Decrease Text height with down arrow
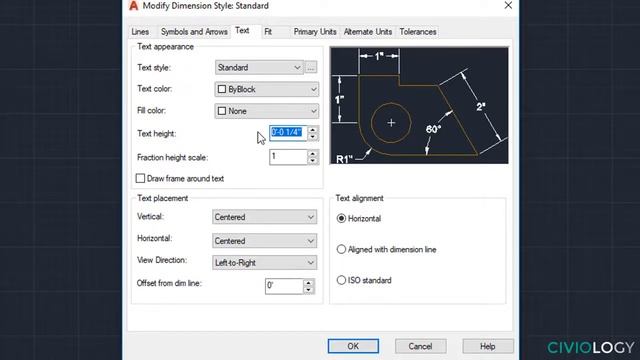This screenshot has width=640, height=360. (313, 137)
